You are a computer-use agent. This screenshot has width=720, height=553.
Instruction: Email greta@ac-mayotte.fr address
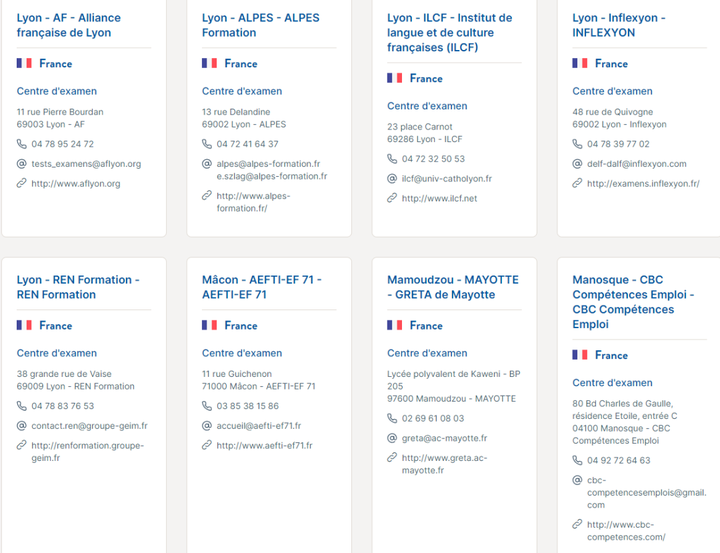[x=444, y=438]
